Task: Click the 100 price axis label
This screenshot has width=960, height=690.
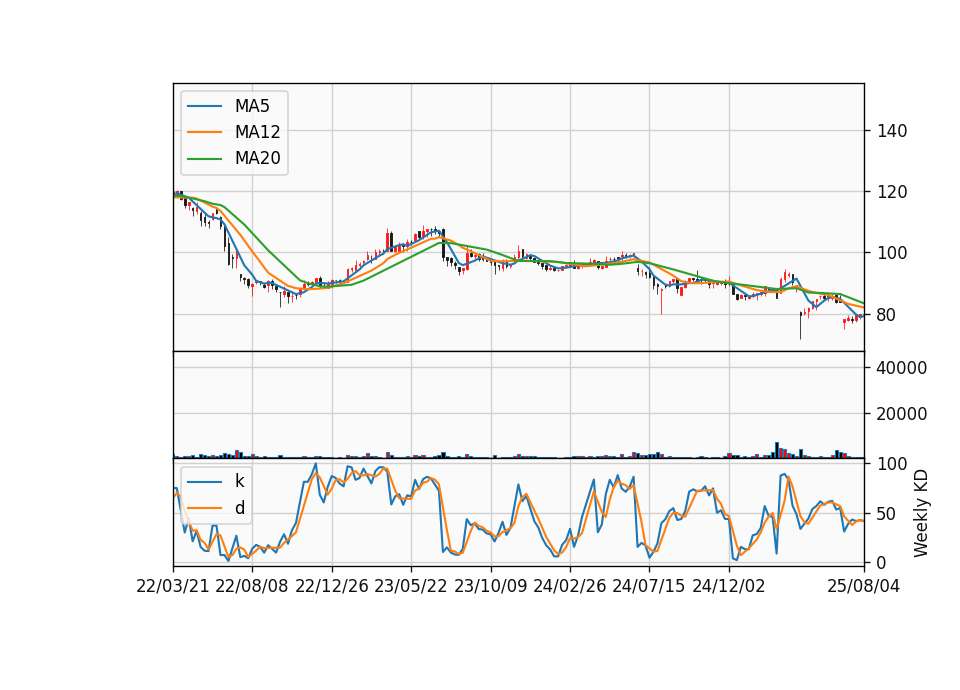Action: tap(892, 253)
